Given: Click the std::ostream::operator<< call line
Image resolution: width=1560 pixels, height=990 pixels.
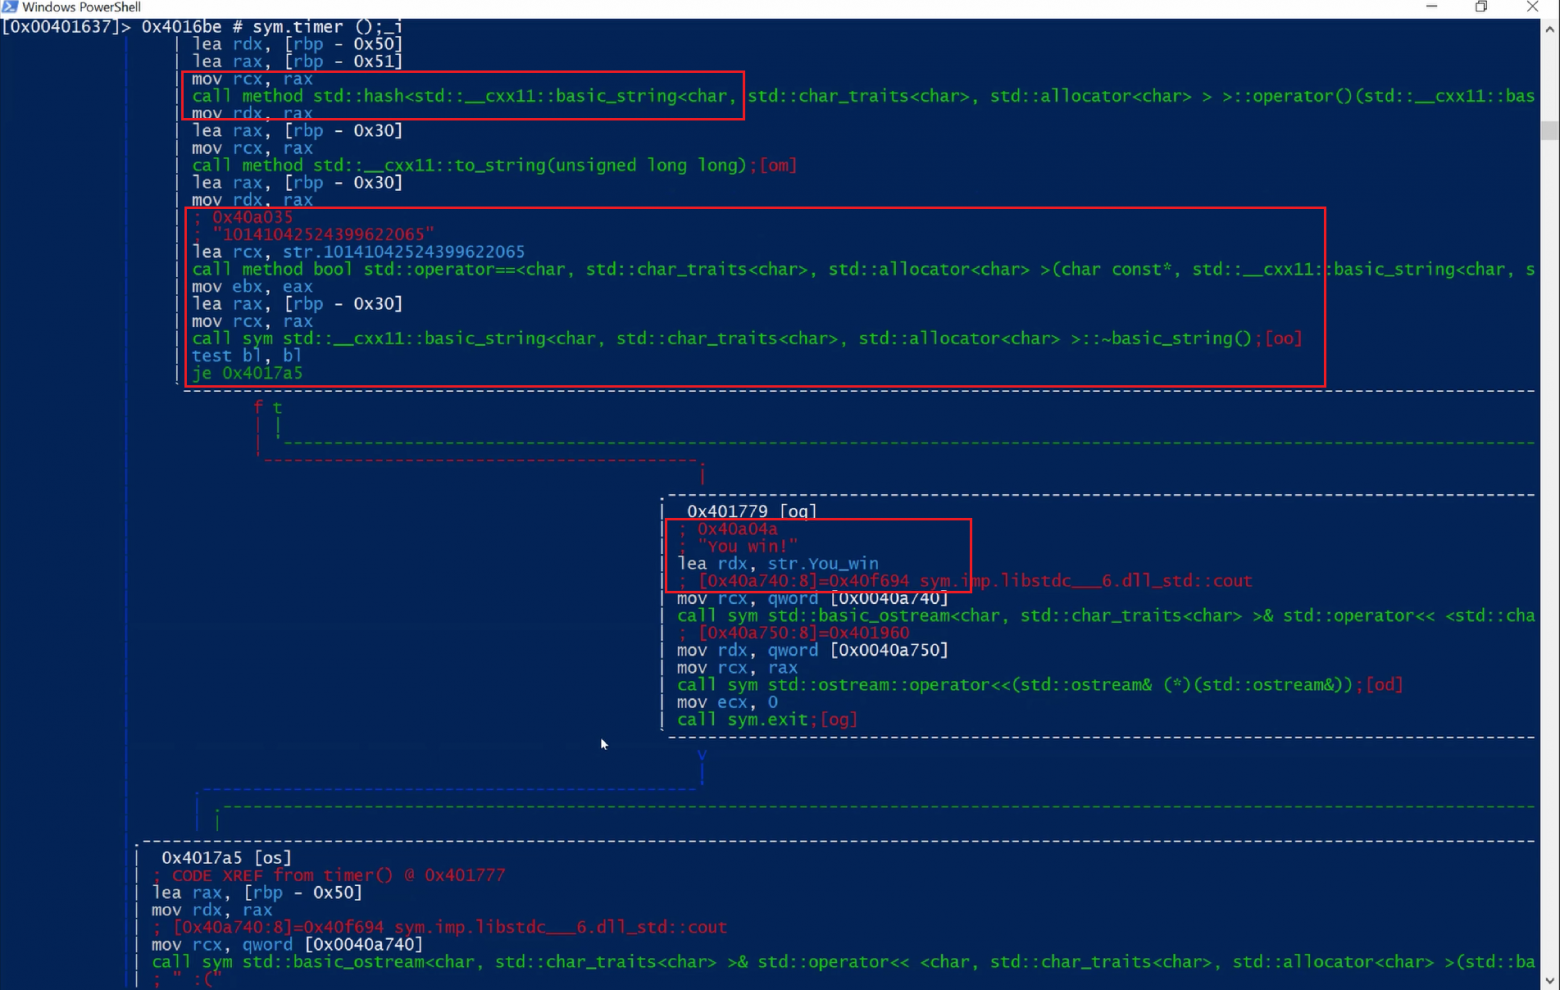Looking at the screenshot, I should coord(1040,685).
